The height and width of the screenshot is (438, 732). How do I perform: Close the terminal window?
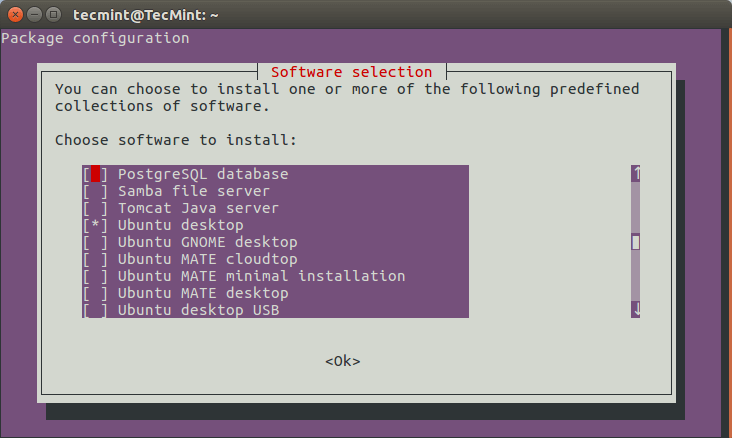[14, 15]
